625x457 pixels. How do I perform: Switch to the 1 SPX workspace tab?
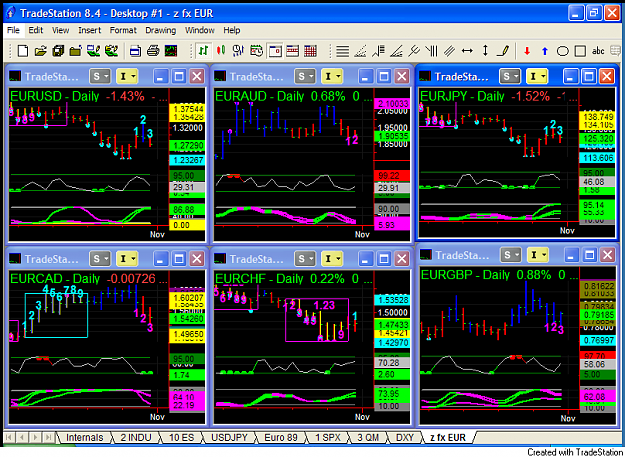[x=327, y=437]
